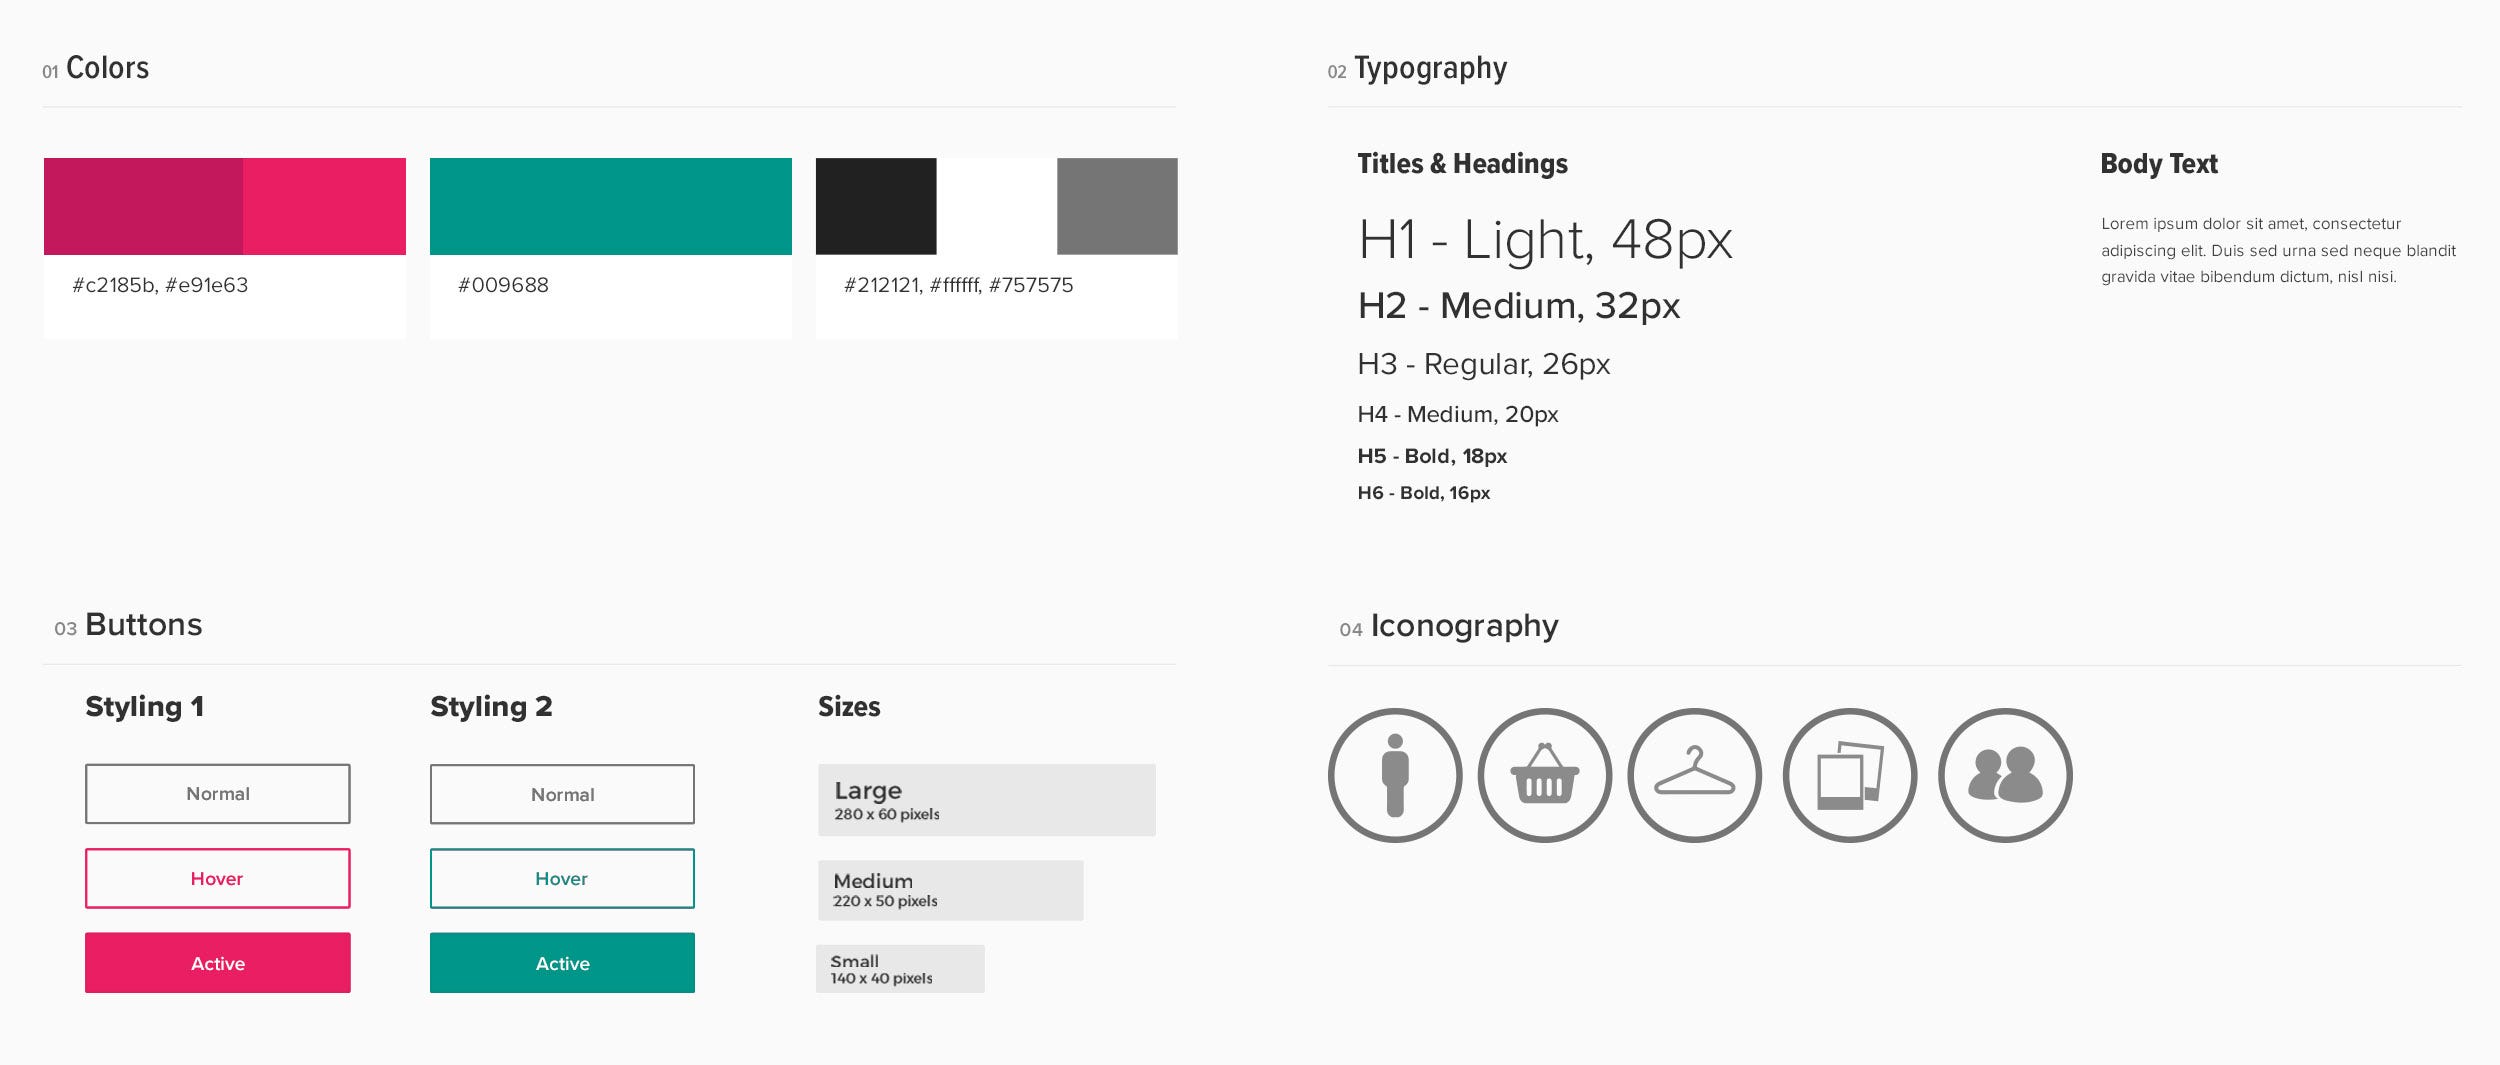Screen dimensions: 2500x1065
Task: Click the two-people group icon
Action: tap(2005, 775)
